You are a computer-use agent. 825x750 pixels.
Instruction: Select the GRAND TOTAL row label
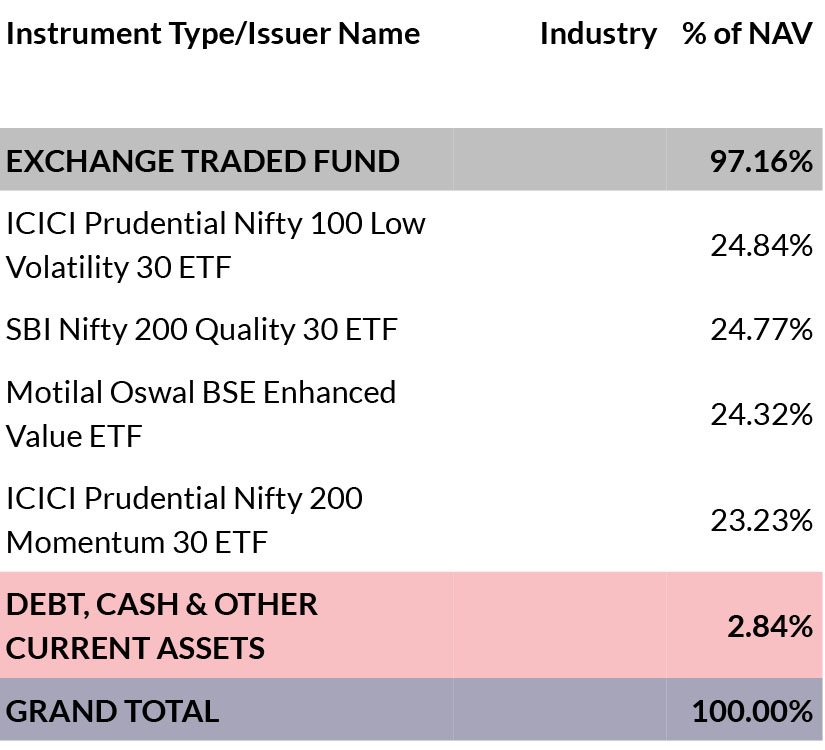(x=113, y=712)
